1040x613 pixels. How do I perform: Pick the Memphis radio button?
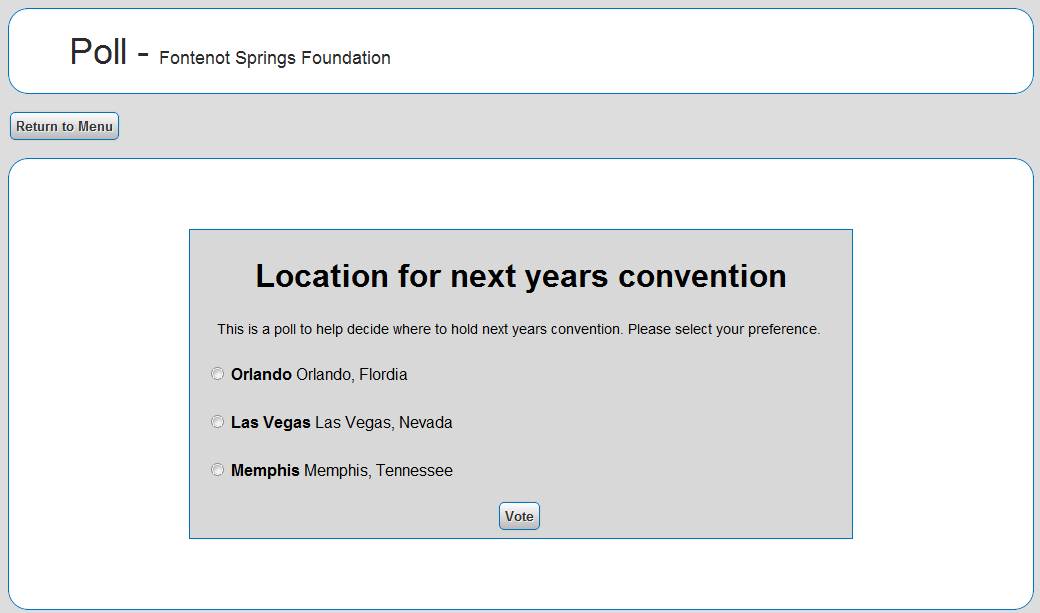(218, 470)
